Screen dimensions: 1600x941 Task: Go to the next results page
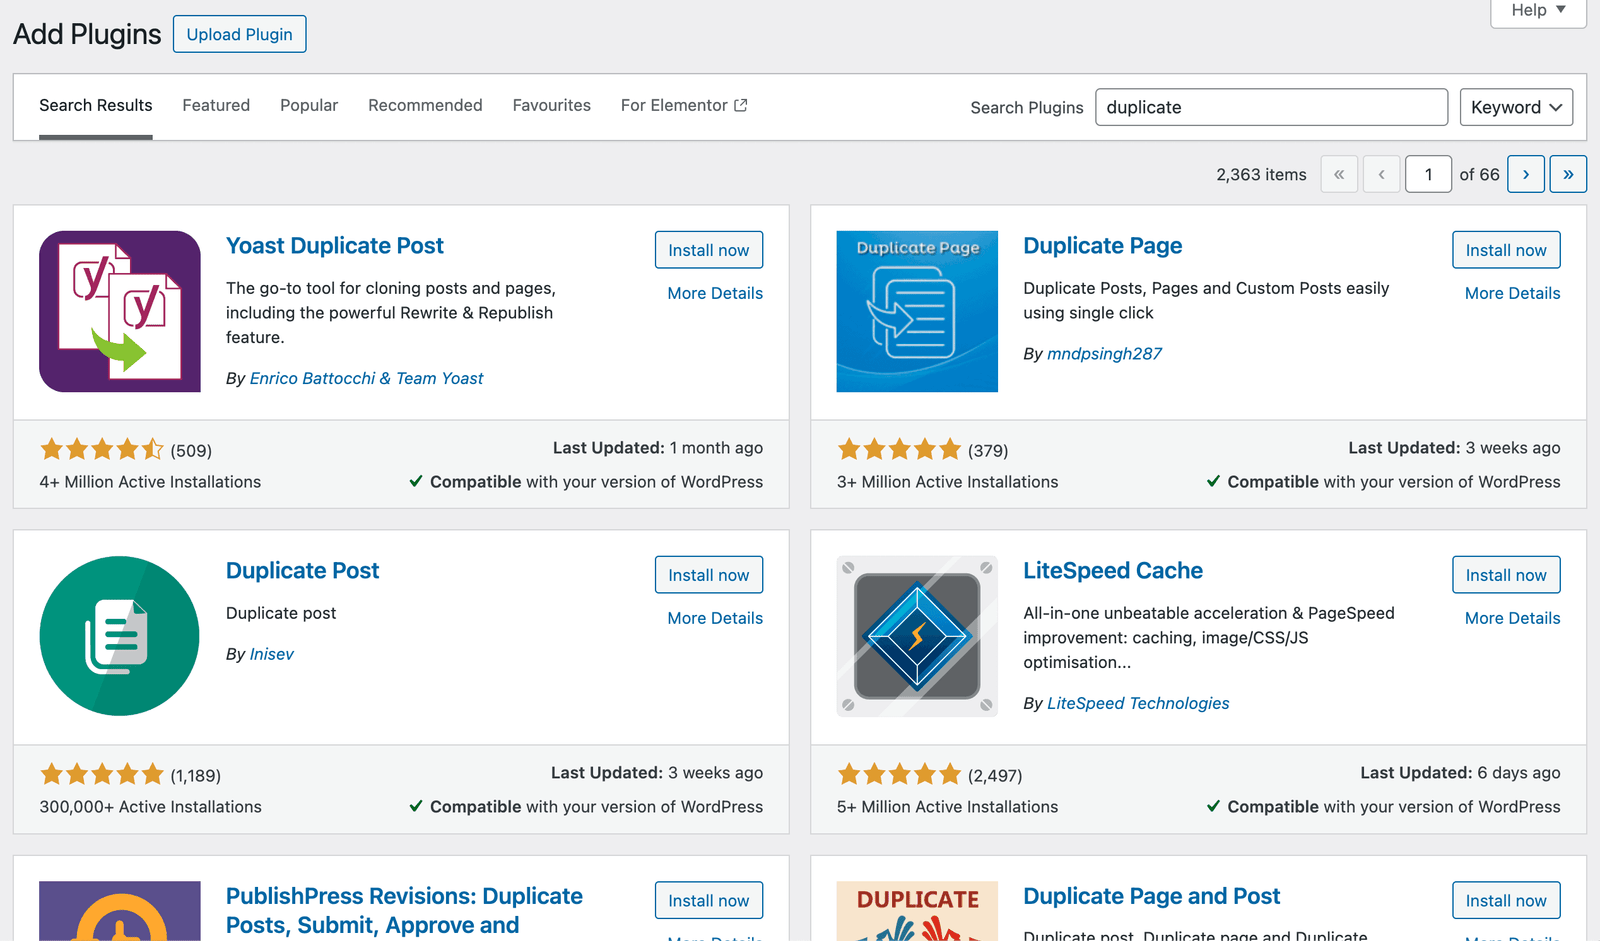click(1525, 174)
